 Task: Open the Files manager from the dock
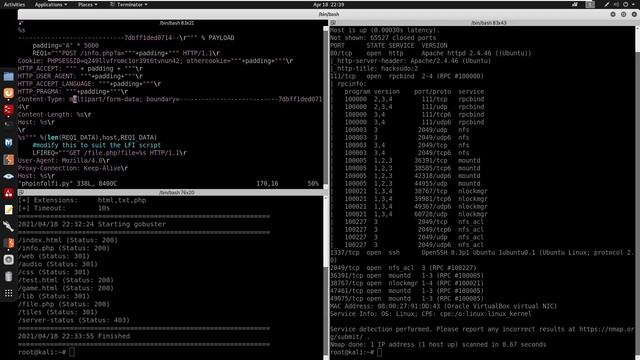(x=9, y=76)
